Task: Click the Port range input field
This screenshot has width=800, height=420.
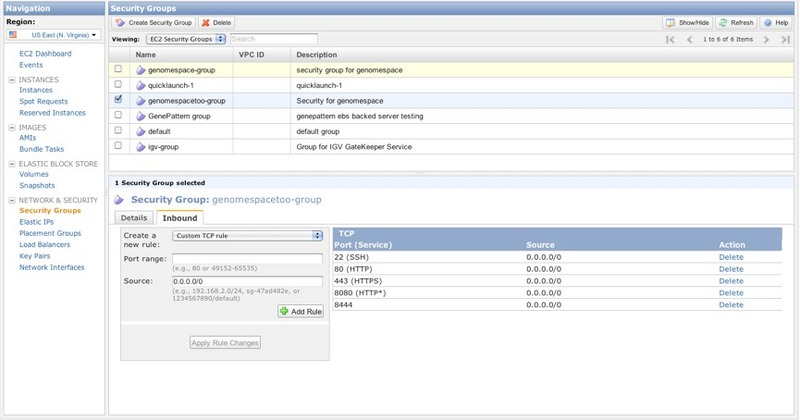Action: coord(247,258)
